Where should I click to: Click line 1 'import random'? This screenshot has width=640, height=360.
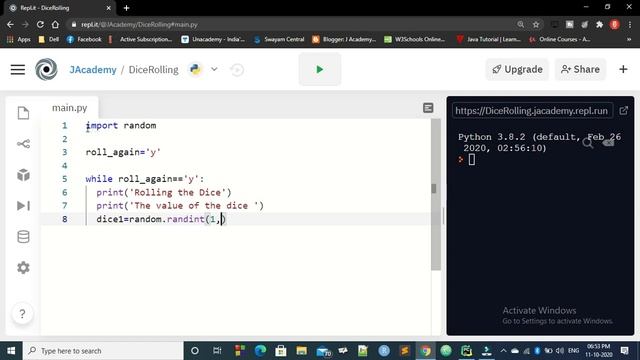click(x=121, y=125)
